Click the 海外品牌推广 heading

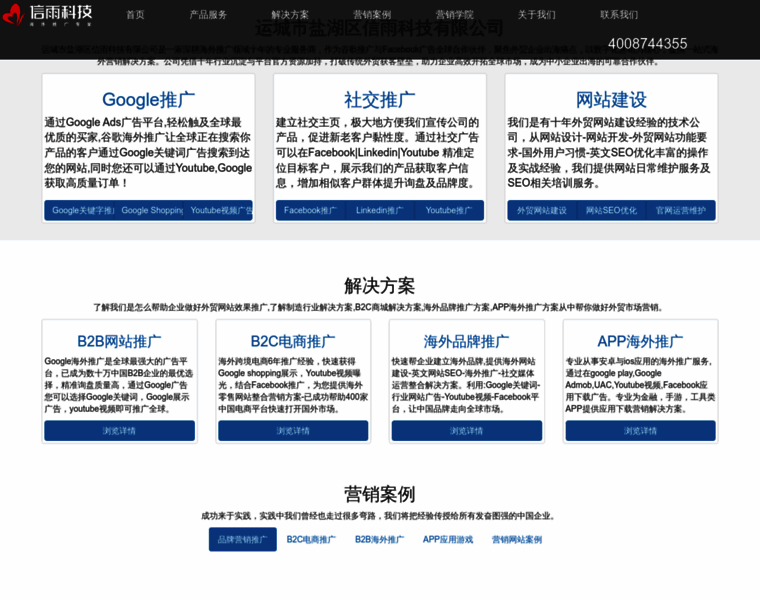click(x=466, y=341)
